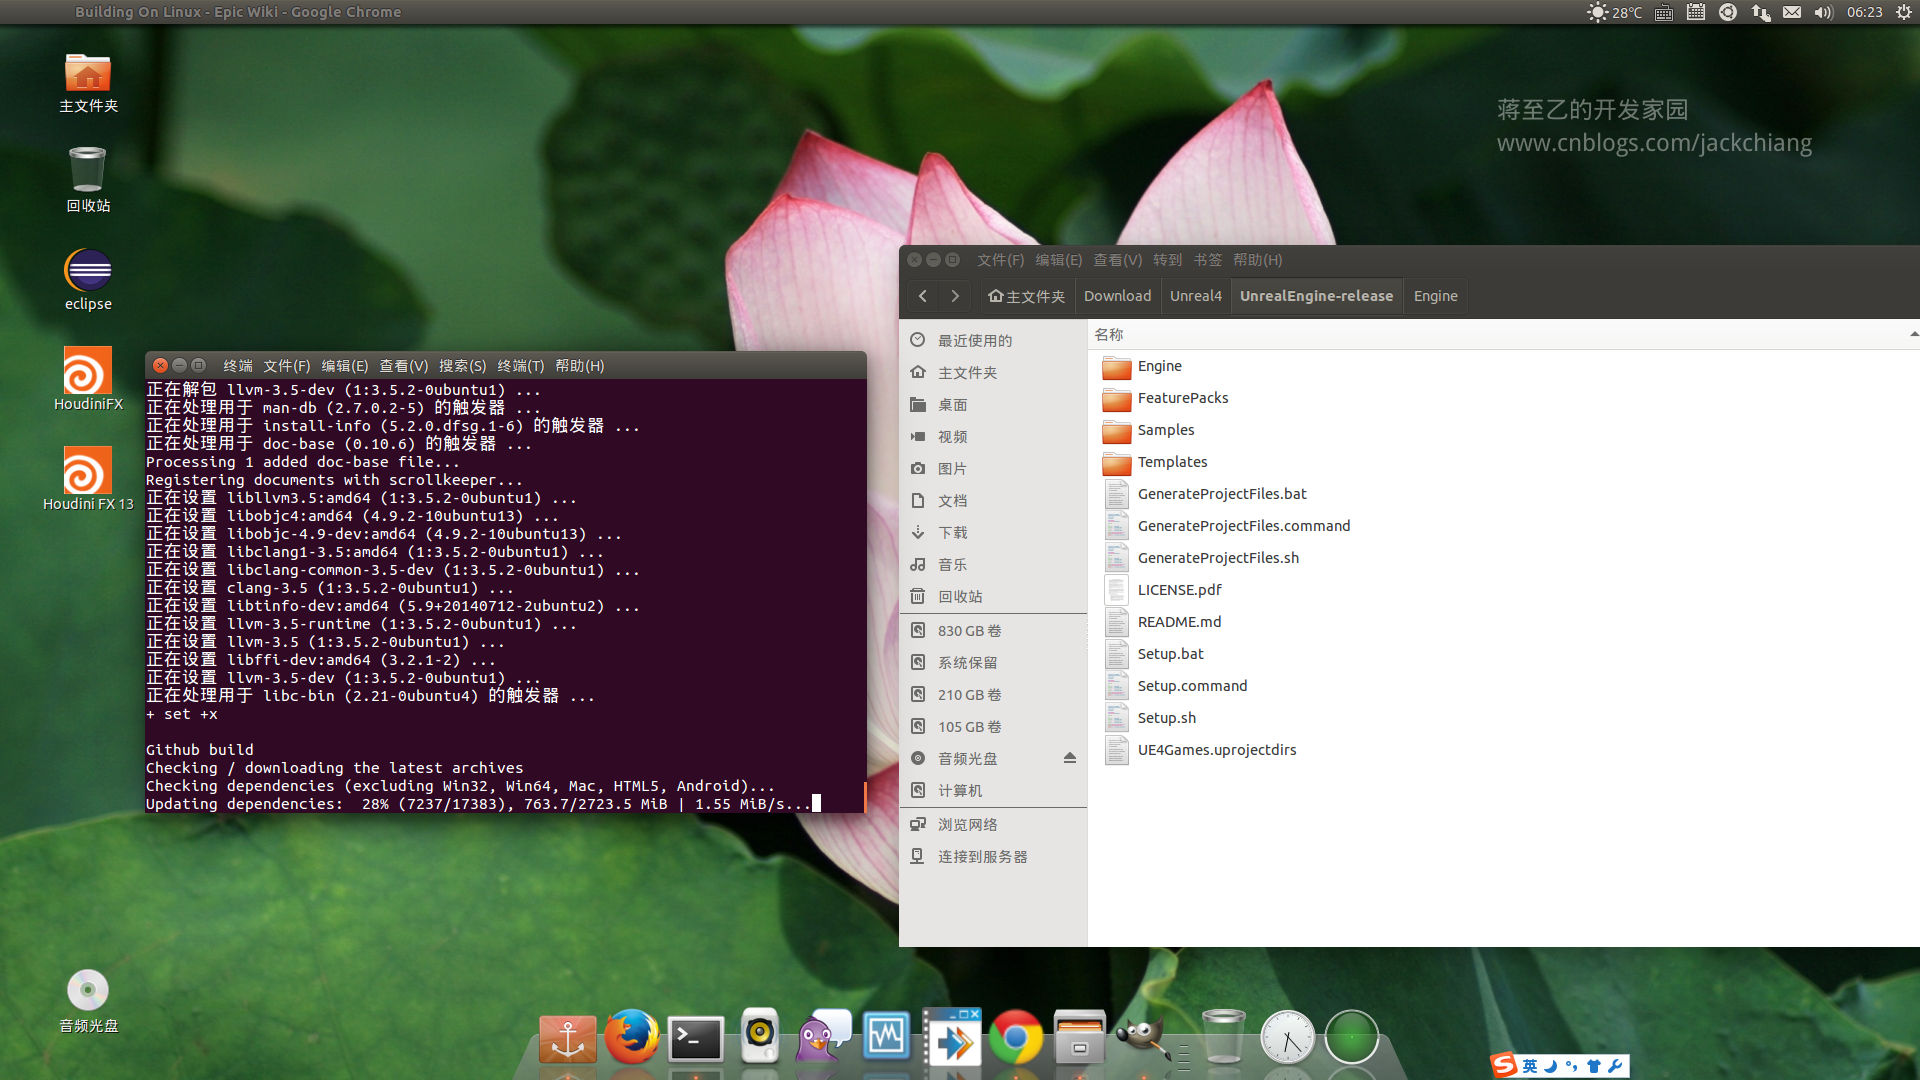
Task: Click the Download path bar button
Action: (1117, 296)
